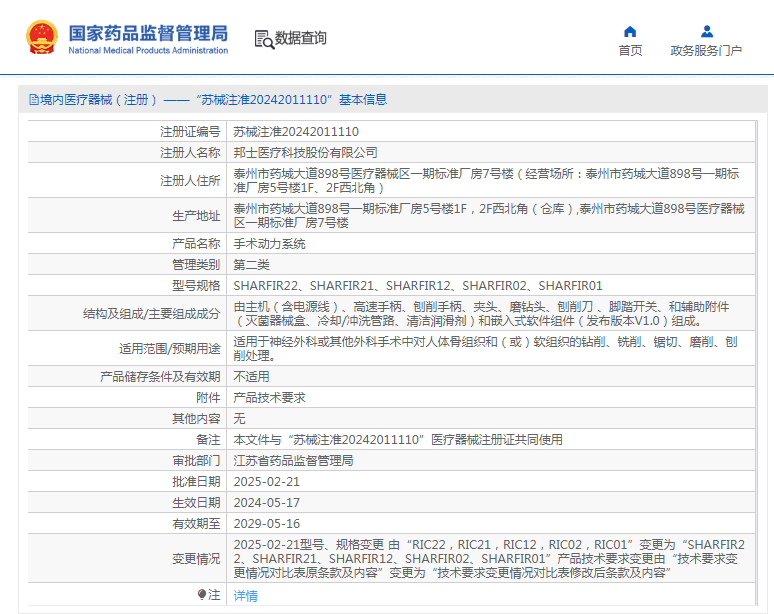Image resolution: width=774 pixels, height=614 pixels.
Task: Click the 结构及组成 description value
Action: pos(481,314)
